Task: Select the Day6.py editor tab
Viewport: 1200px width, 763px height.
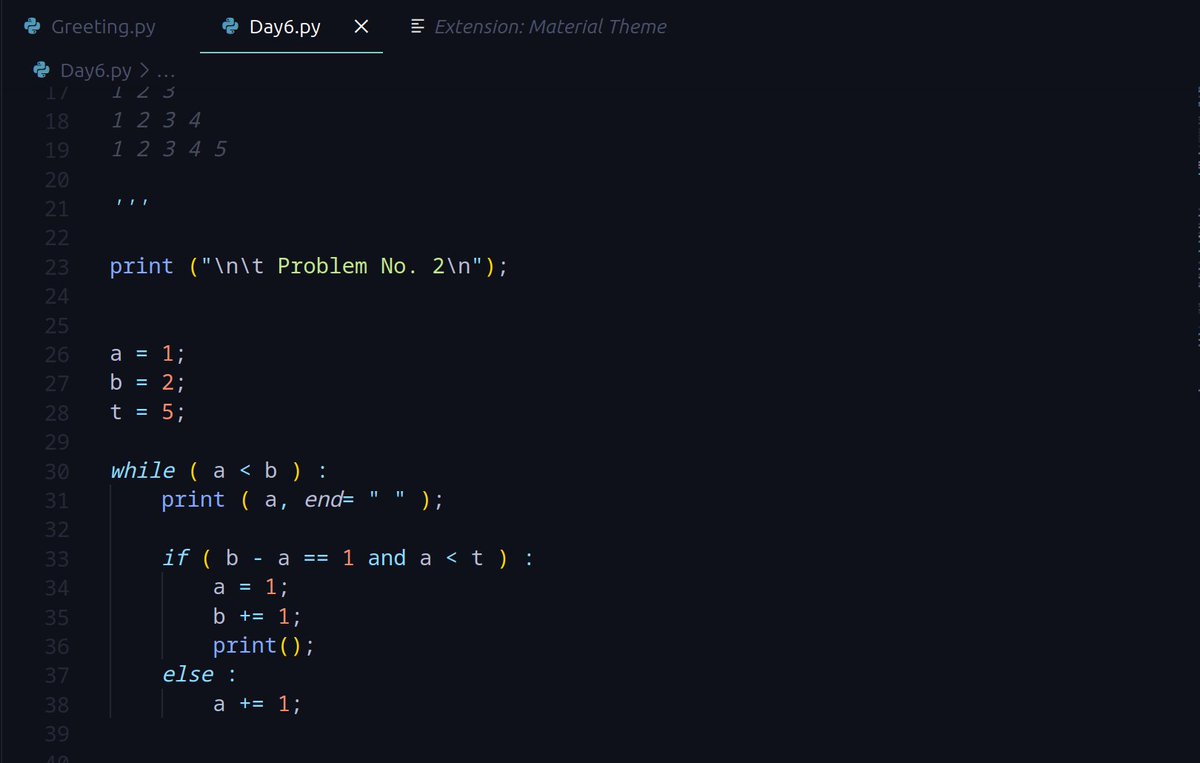Action: click(x=285, y=27)
